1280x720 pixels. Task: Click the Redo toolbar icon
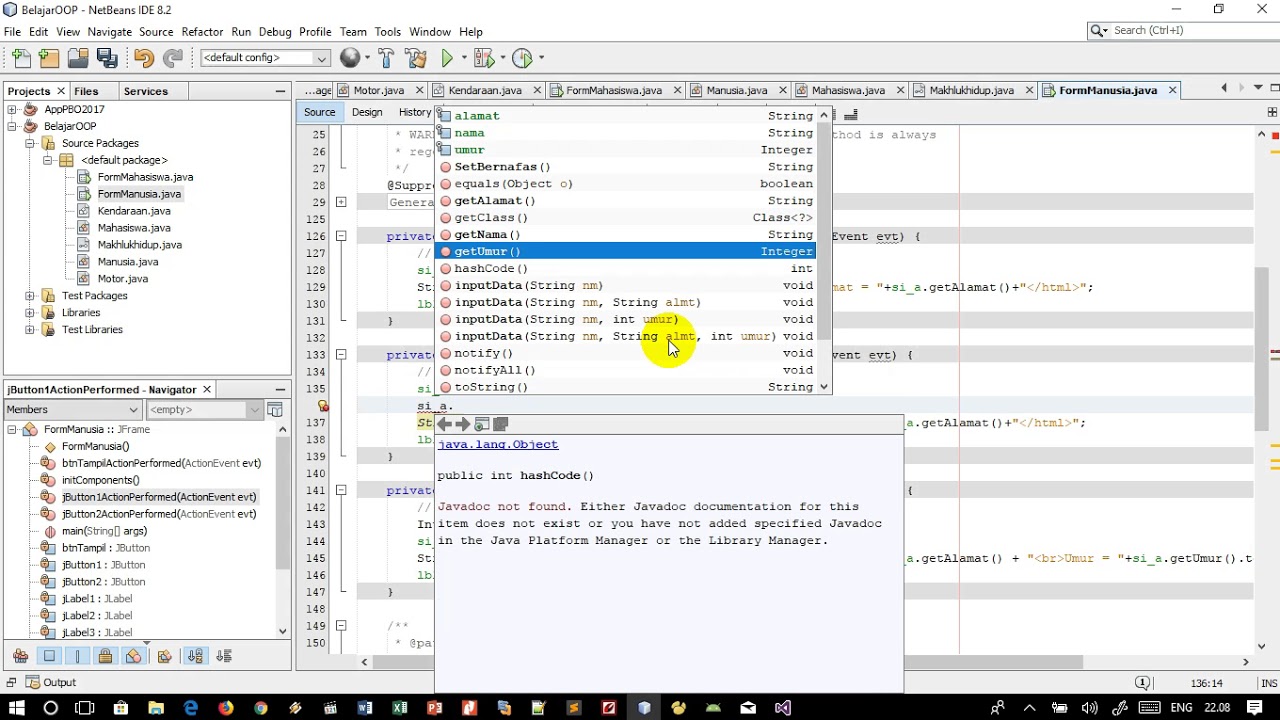click(x=173, y=58)
